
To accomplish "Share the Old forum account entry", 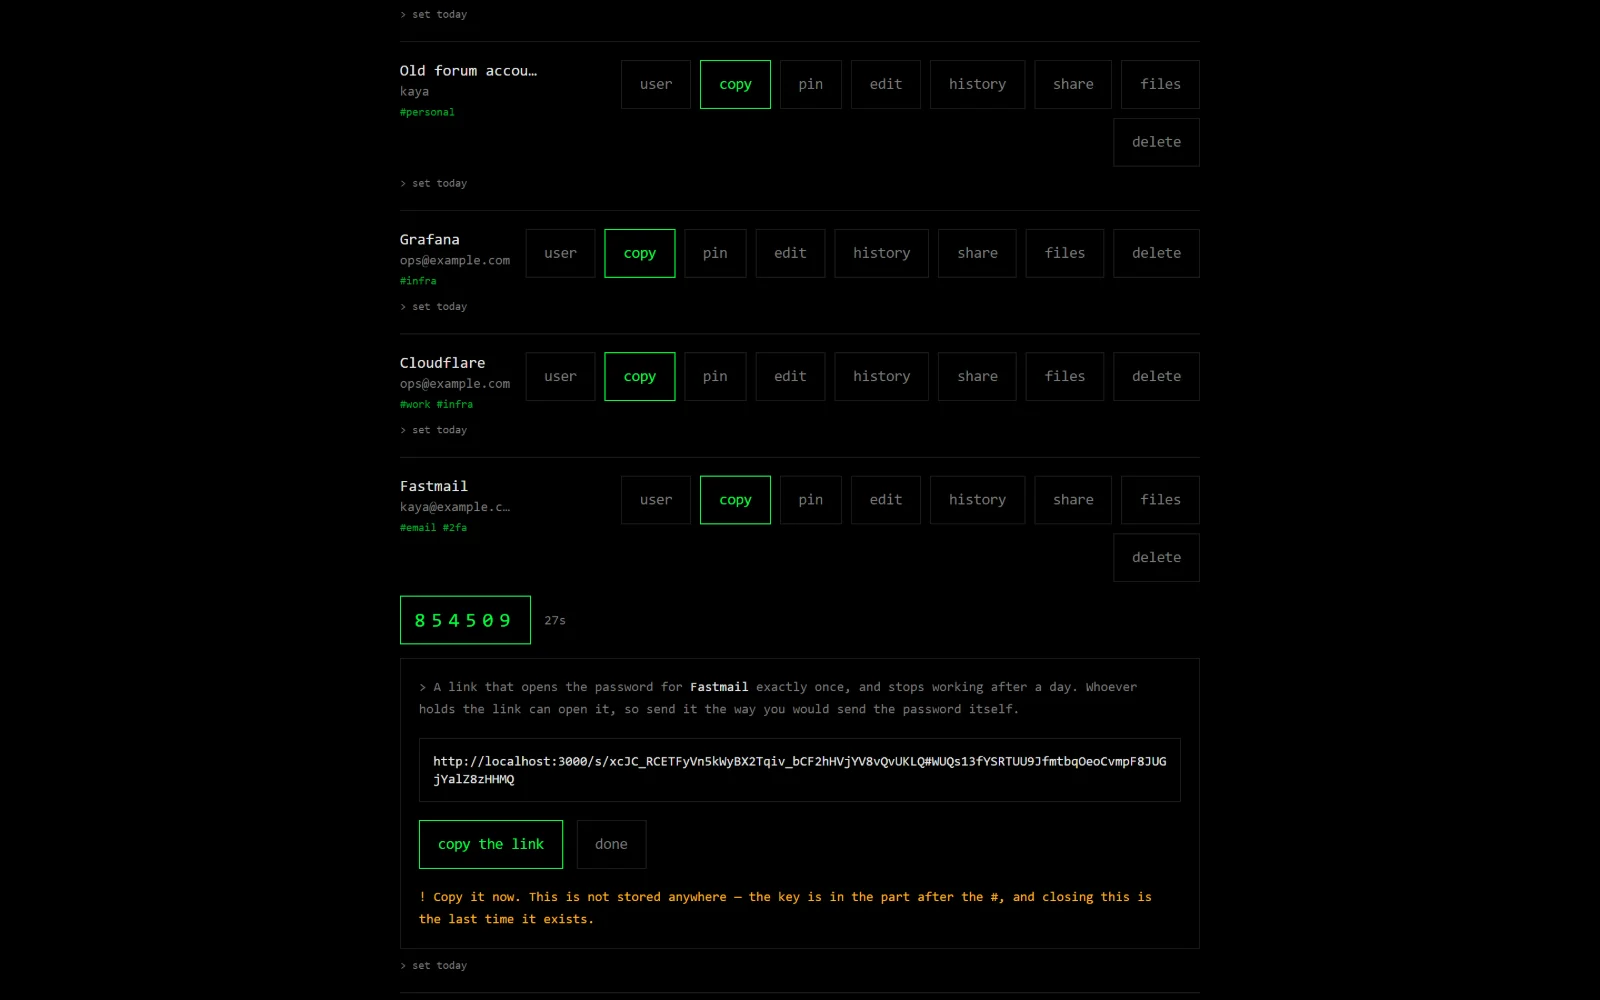I will point(1073,85).
